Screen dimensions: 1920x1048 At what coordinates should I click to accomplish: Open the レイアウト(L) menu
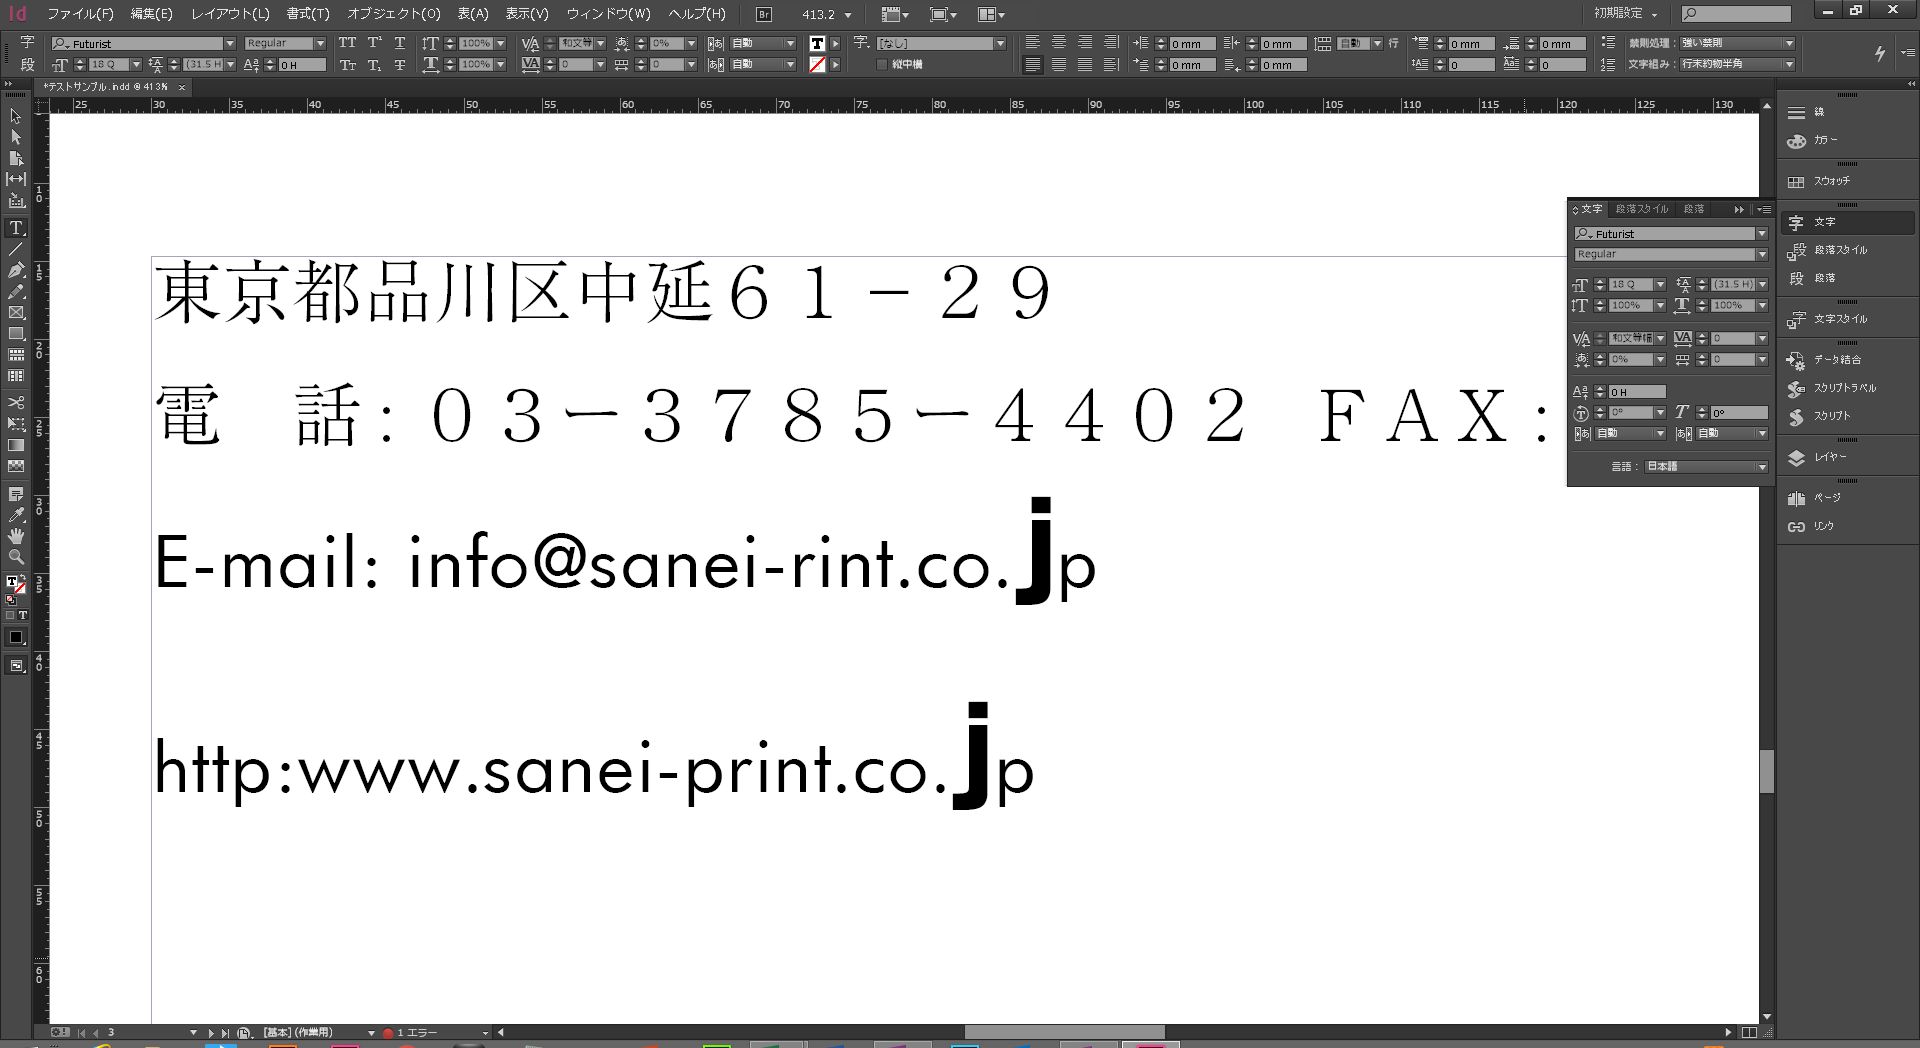pos(230,14)
